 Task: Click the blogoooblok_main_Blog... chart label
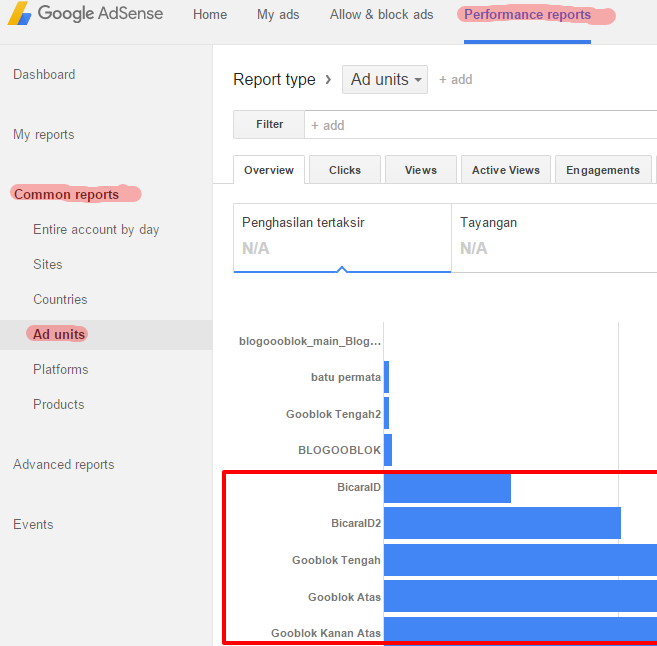pyautogui.click(x=310, y=341)
